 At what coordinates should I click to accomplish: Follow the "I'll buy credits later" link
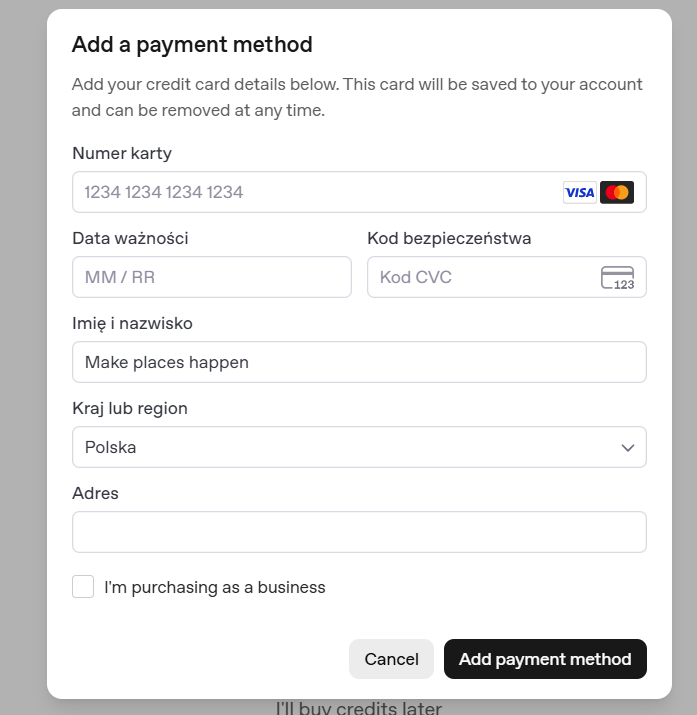358,708
